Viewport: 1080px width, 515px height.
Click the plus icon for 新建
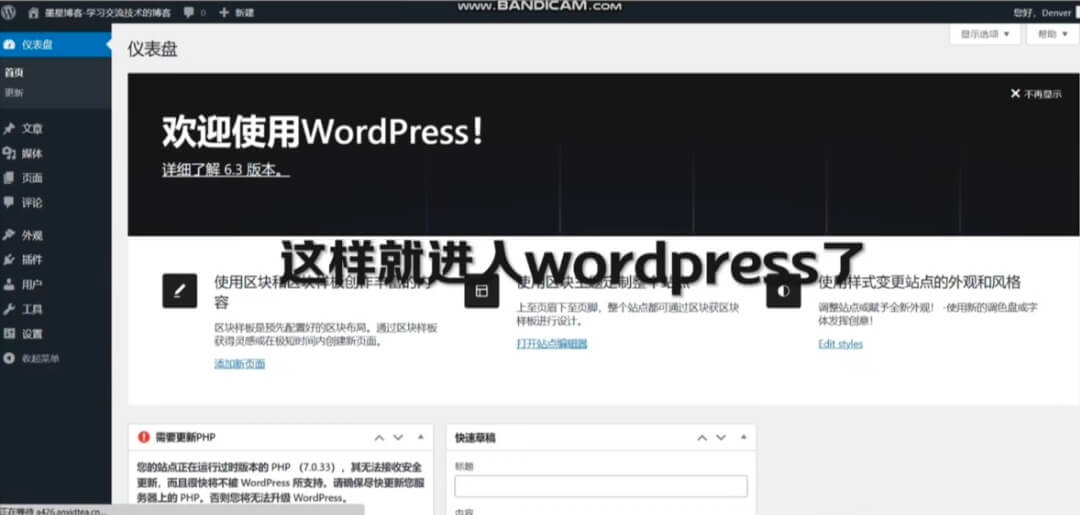224,12
